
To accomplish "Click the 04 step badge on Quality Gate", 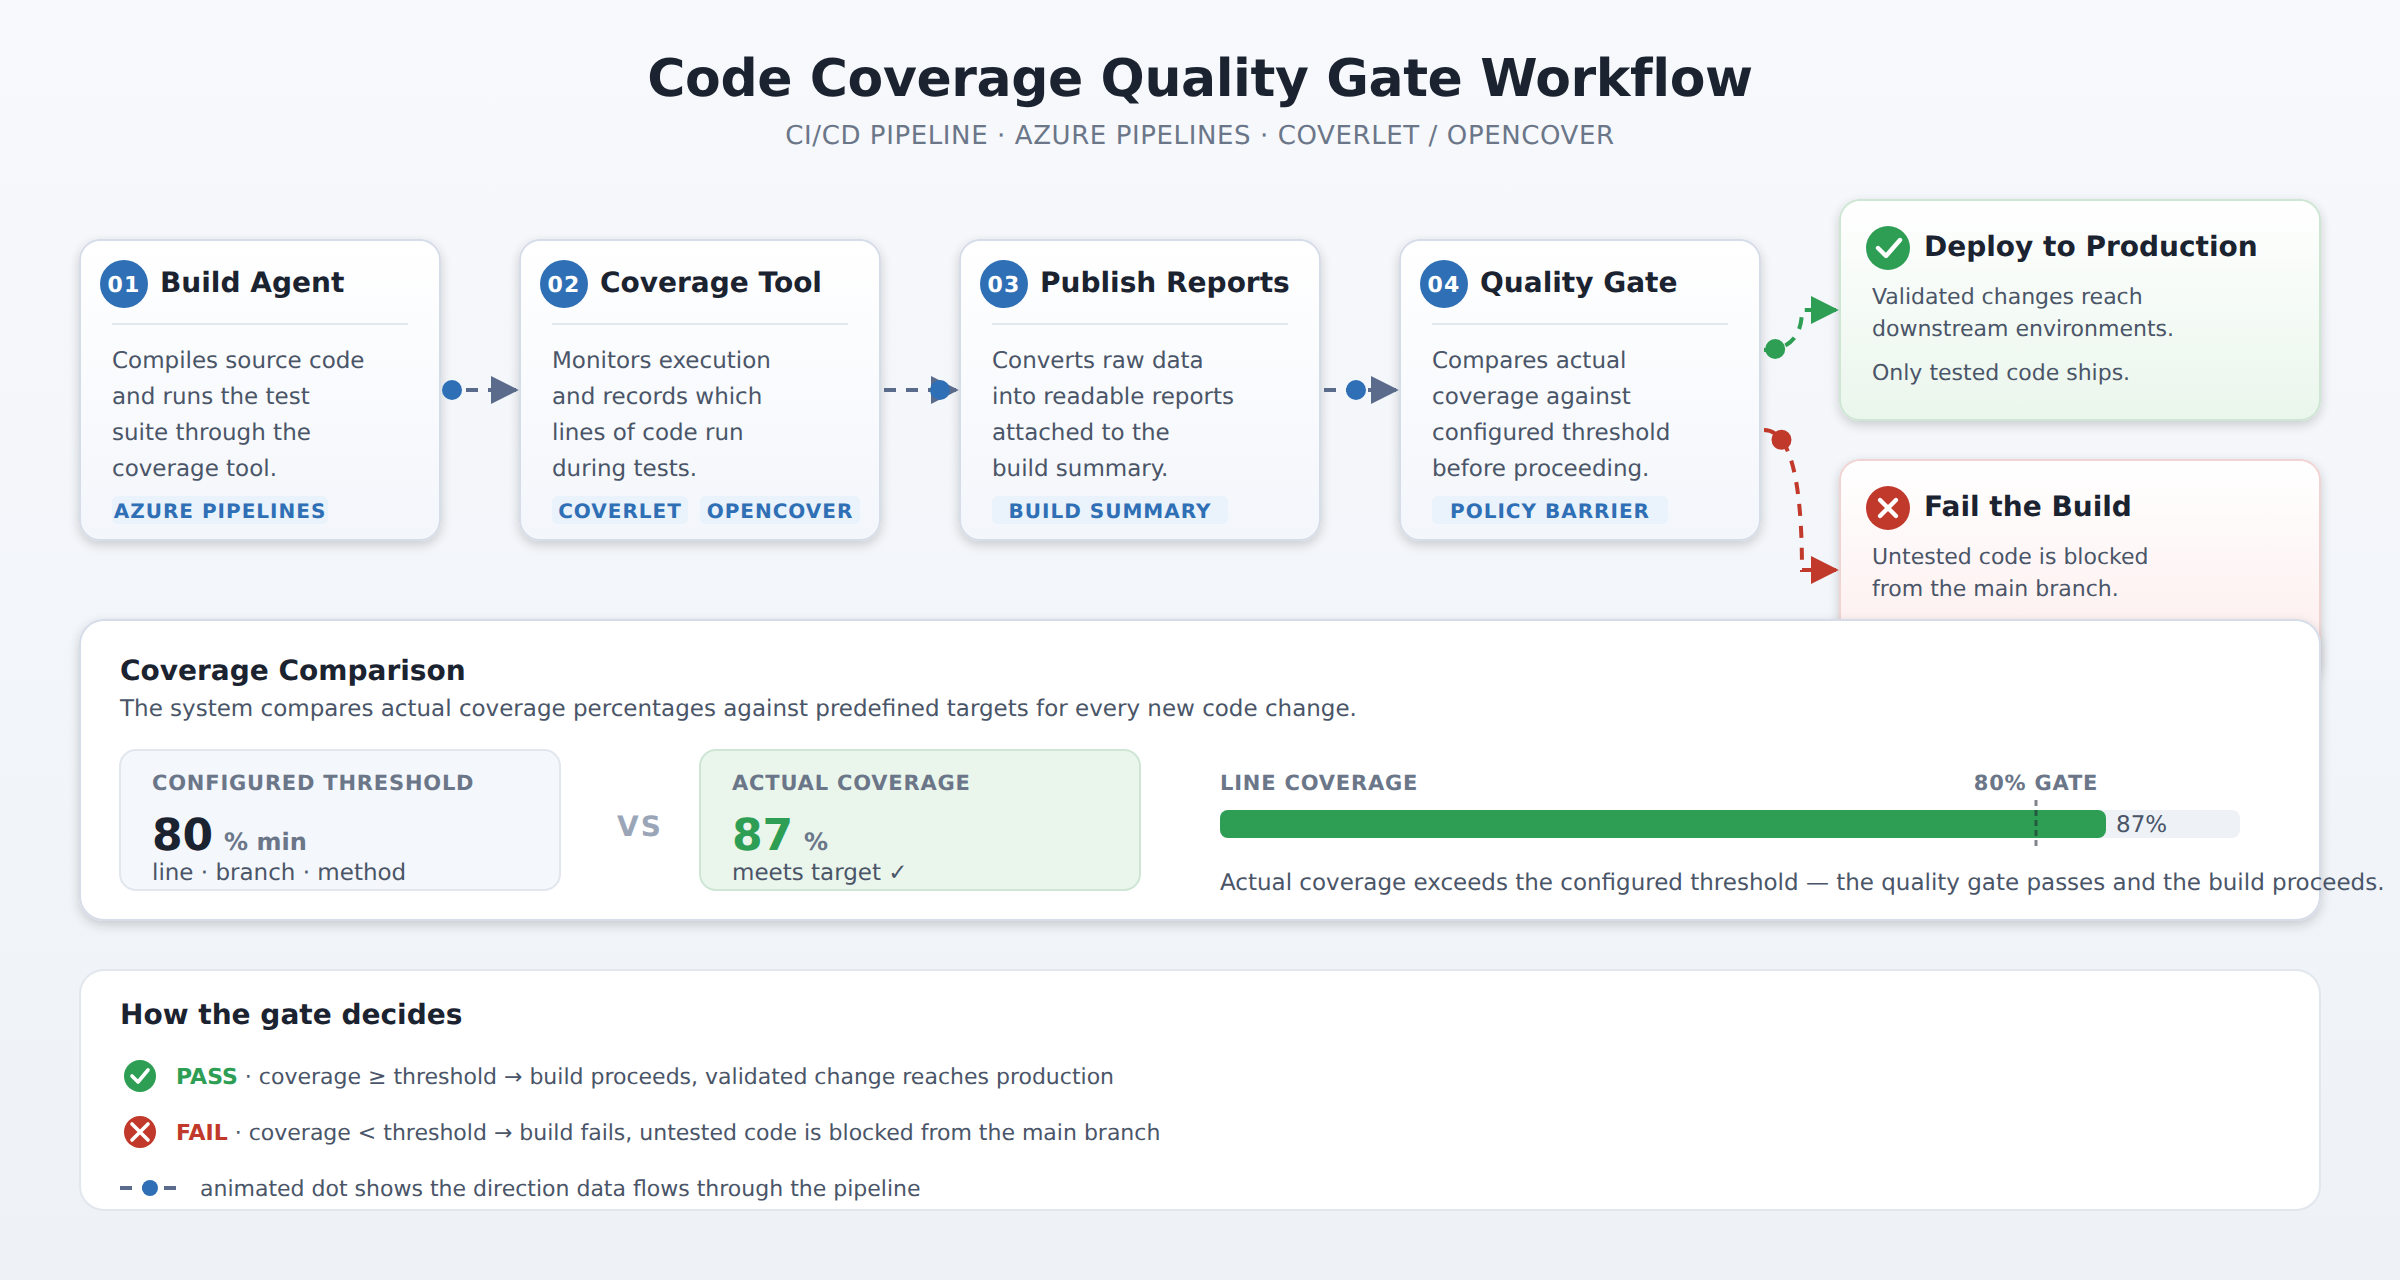I will tap(1444, 284).
